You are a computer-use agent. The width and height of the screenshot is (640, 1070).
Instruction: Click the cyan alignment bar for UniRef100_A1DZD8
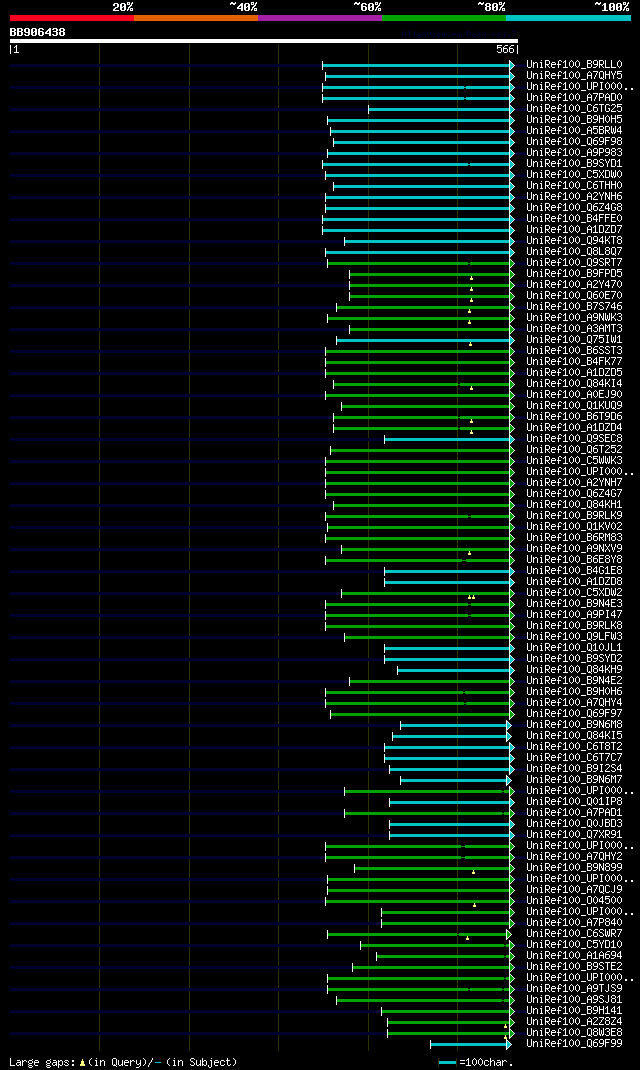coord(447,582)
